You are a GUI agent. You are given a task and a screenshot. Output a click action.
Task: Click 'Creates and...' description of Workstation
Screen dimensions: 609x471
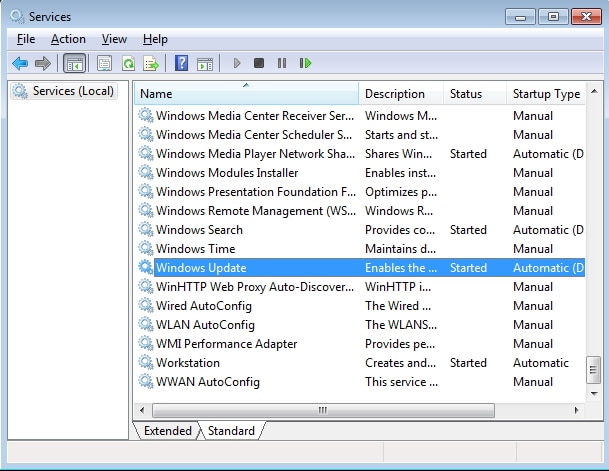[x=400, y=363]
